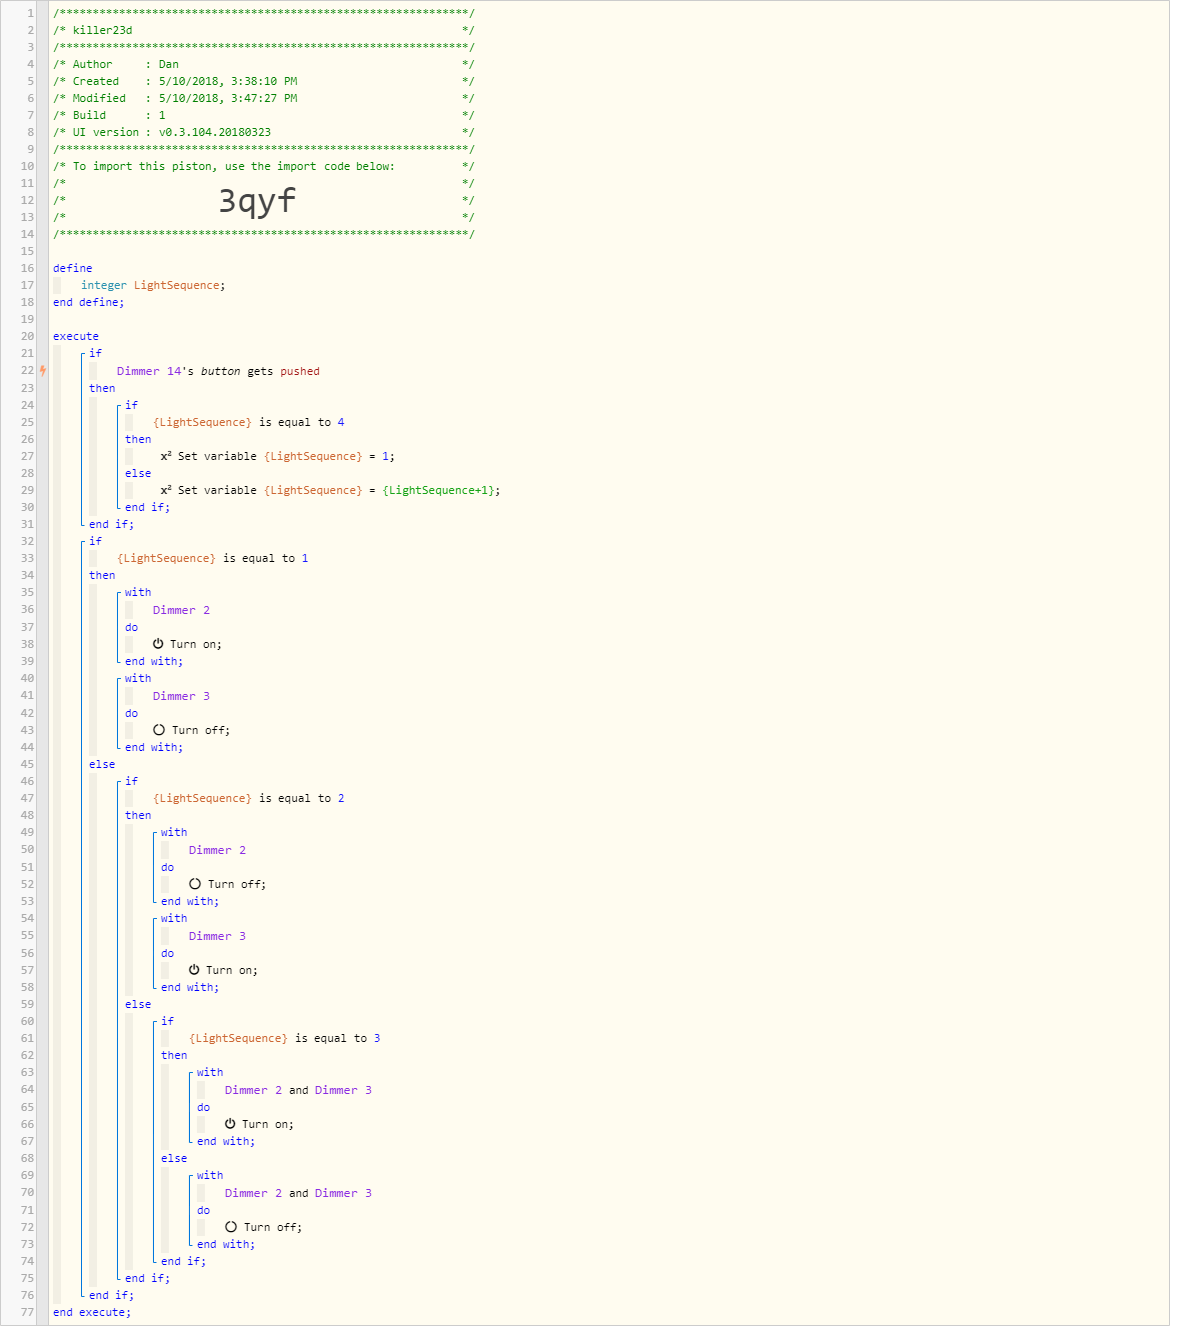This screenshot has height=1334, width=1178.
Task: Select the define keyword on line 16
Action: pyautogui.click(x=72, y=268)
